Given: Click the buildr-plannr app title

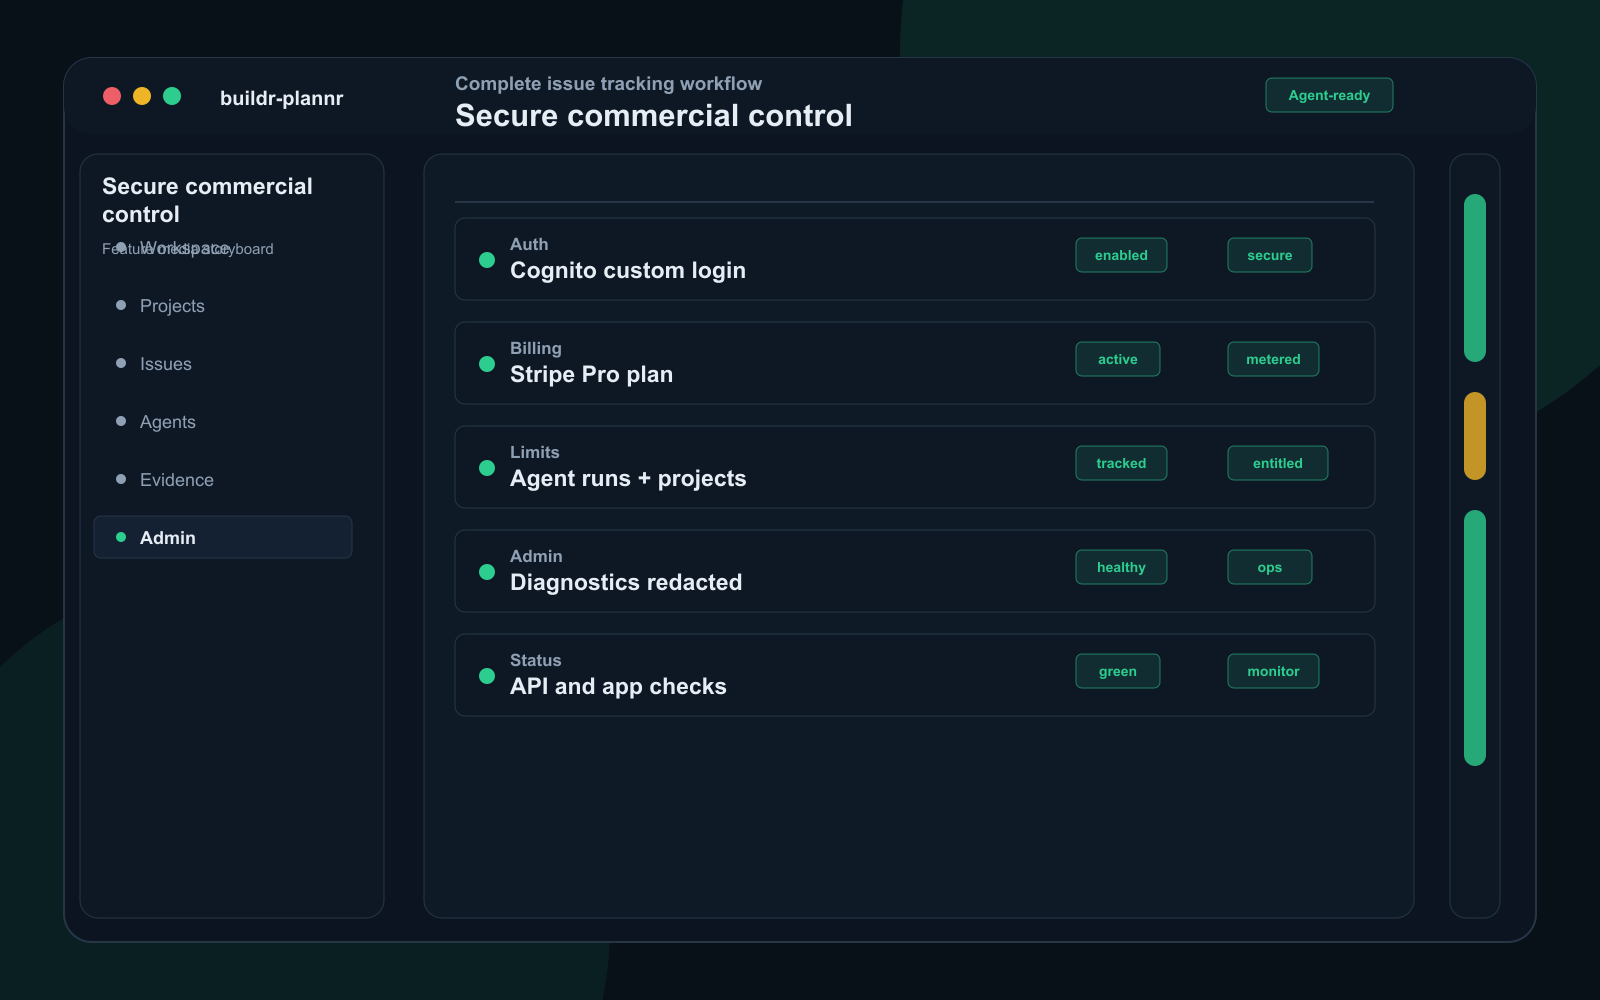Looking at the screenshot, I should [x=281, y=98].
